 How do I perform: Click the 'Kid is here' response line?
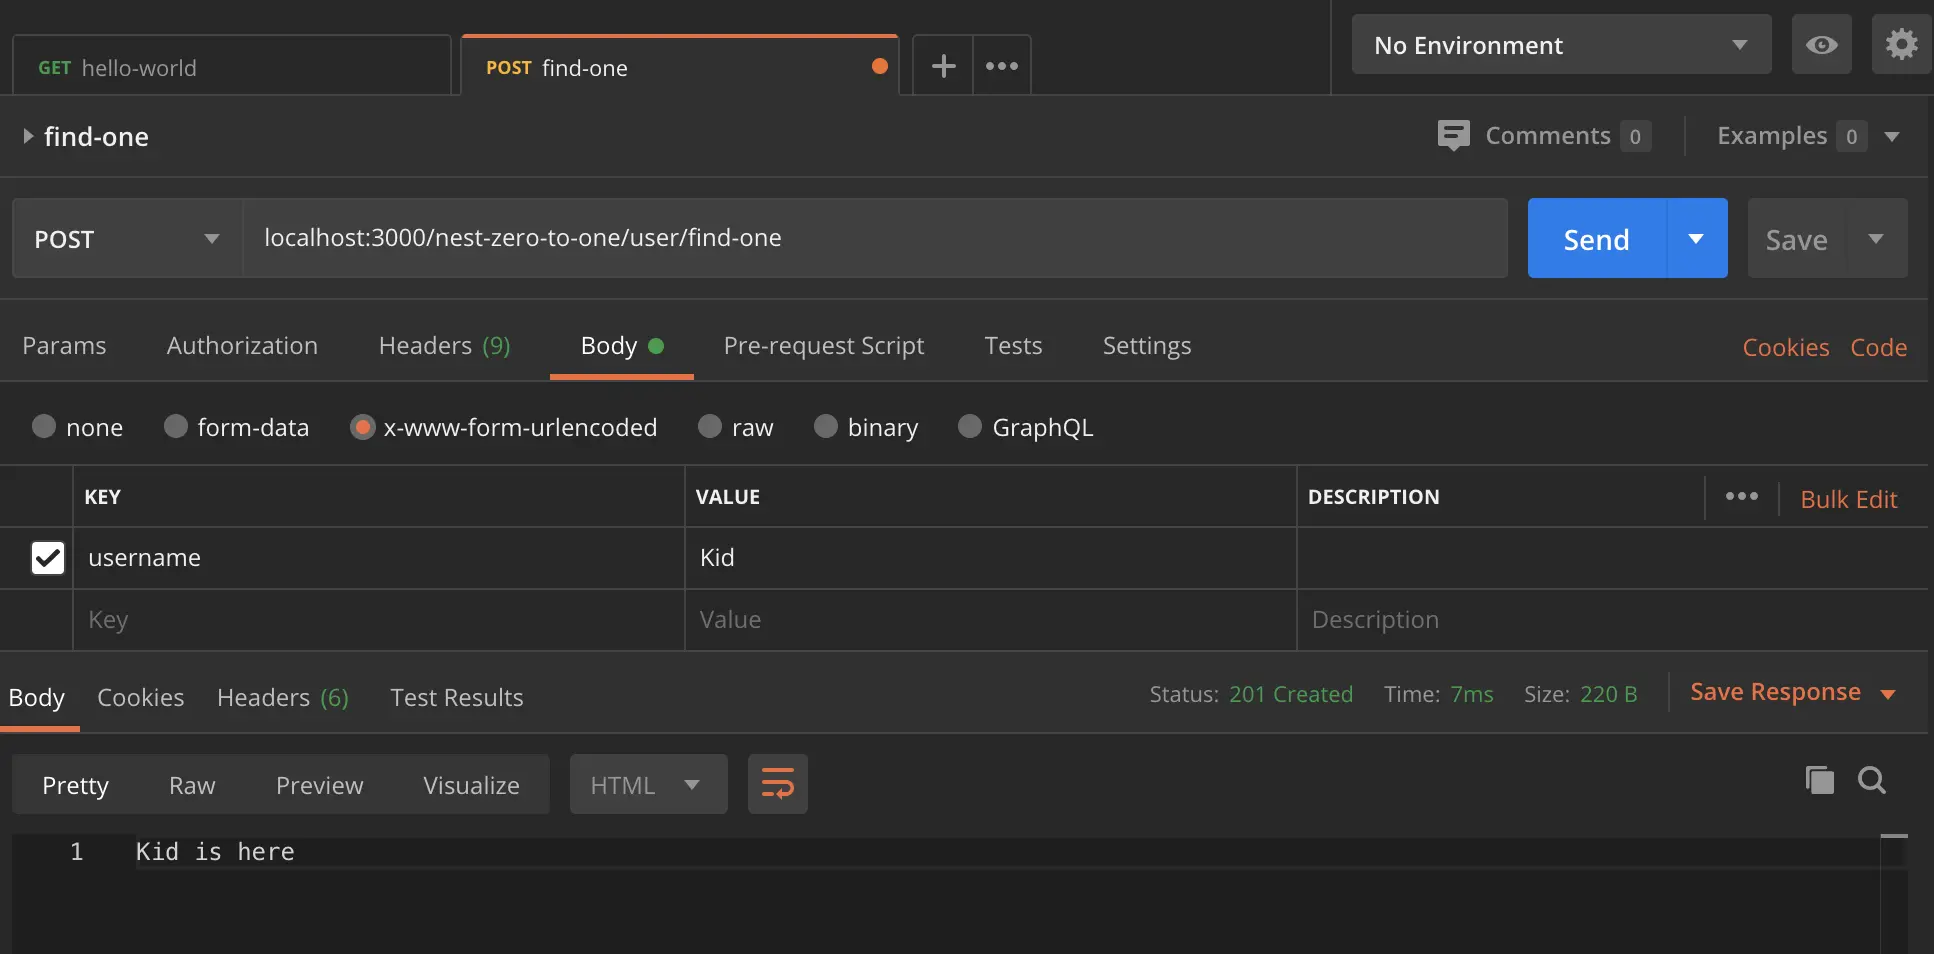(x=215, y=852)
